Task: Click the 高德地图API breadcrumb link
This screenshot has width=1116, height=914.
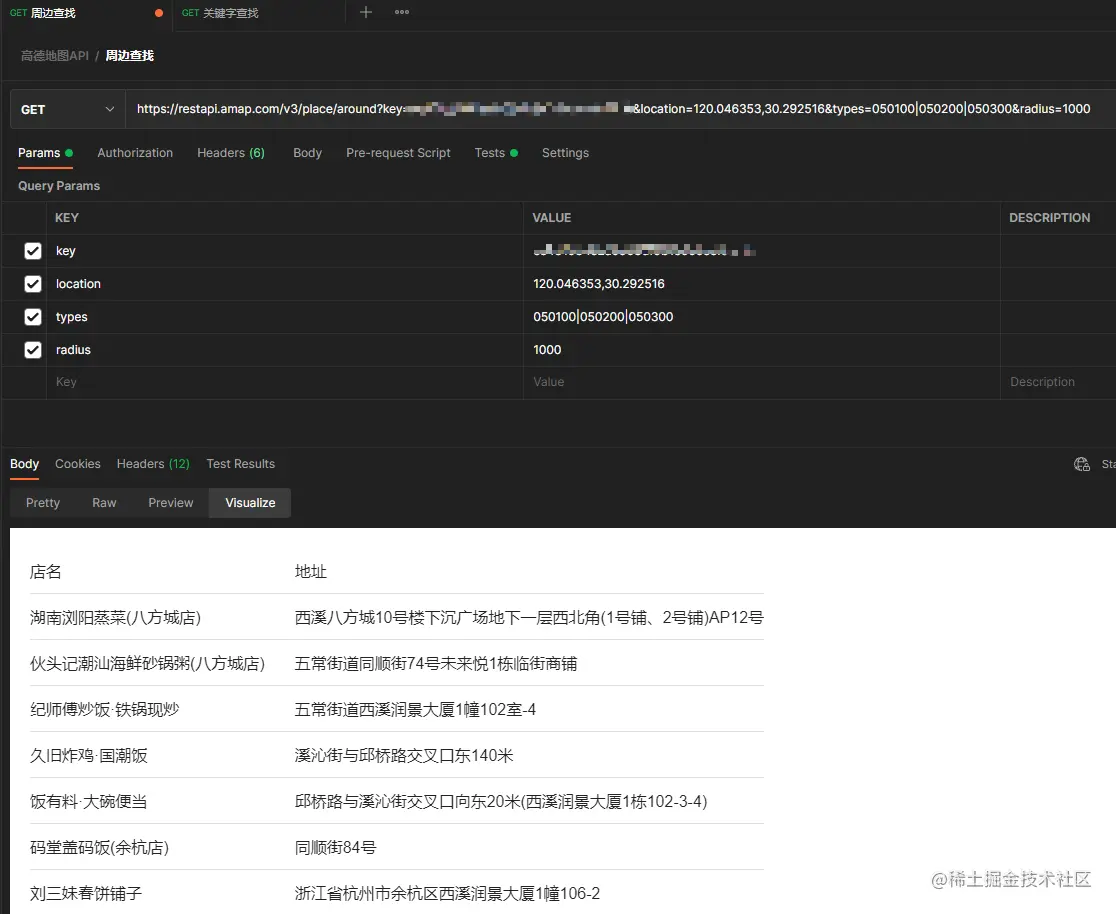Action: pos(55,56)
